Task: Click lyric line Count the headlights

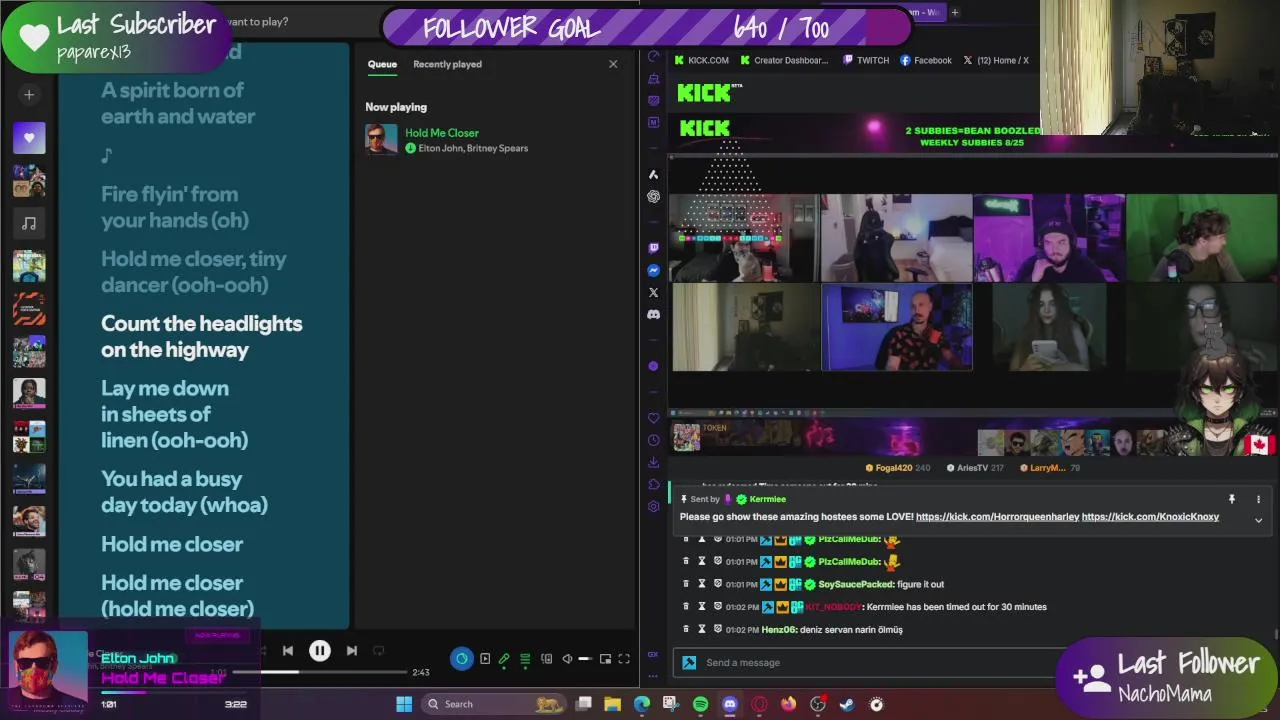Action: pos(201,336)
